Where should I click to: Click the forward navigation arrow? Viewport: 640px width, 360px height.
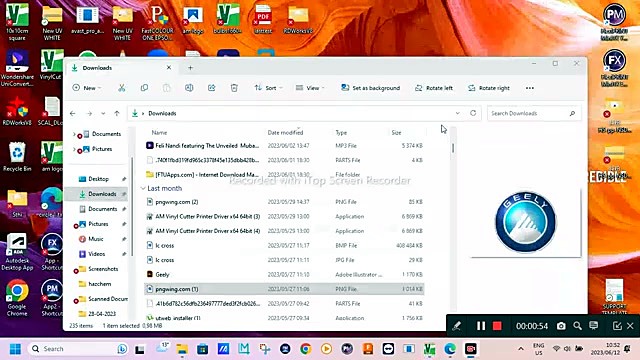[x=89, y=113]
